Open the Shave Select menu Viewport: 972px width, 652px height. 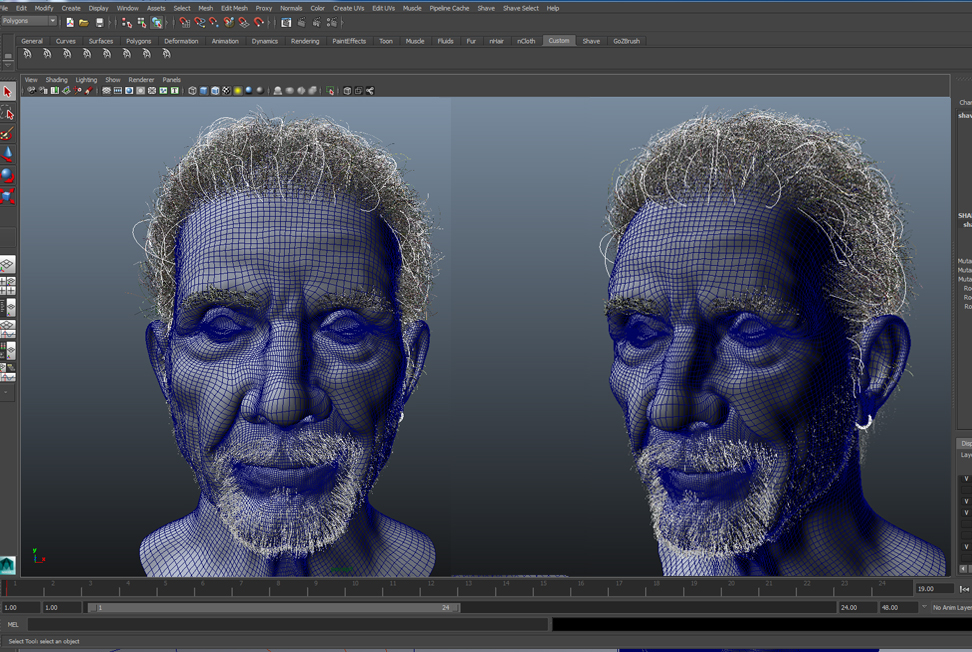pyautogui.click(x=521, y=8)
